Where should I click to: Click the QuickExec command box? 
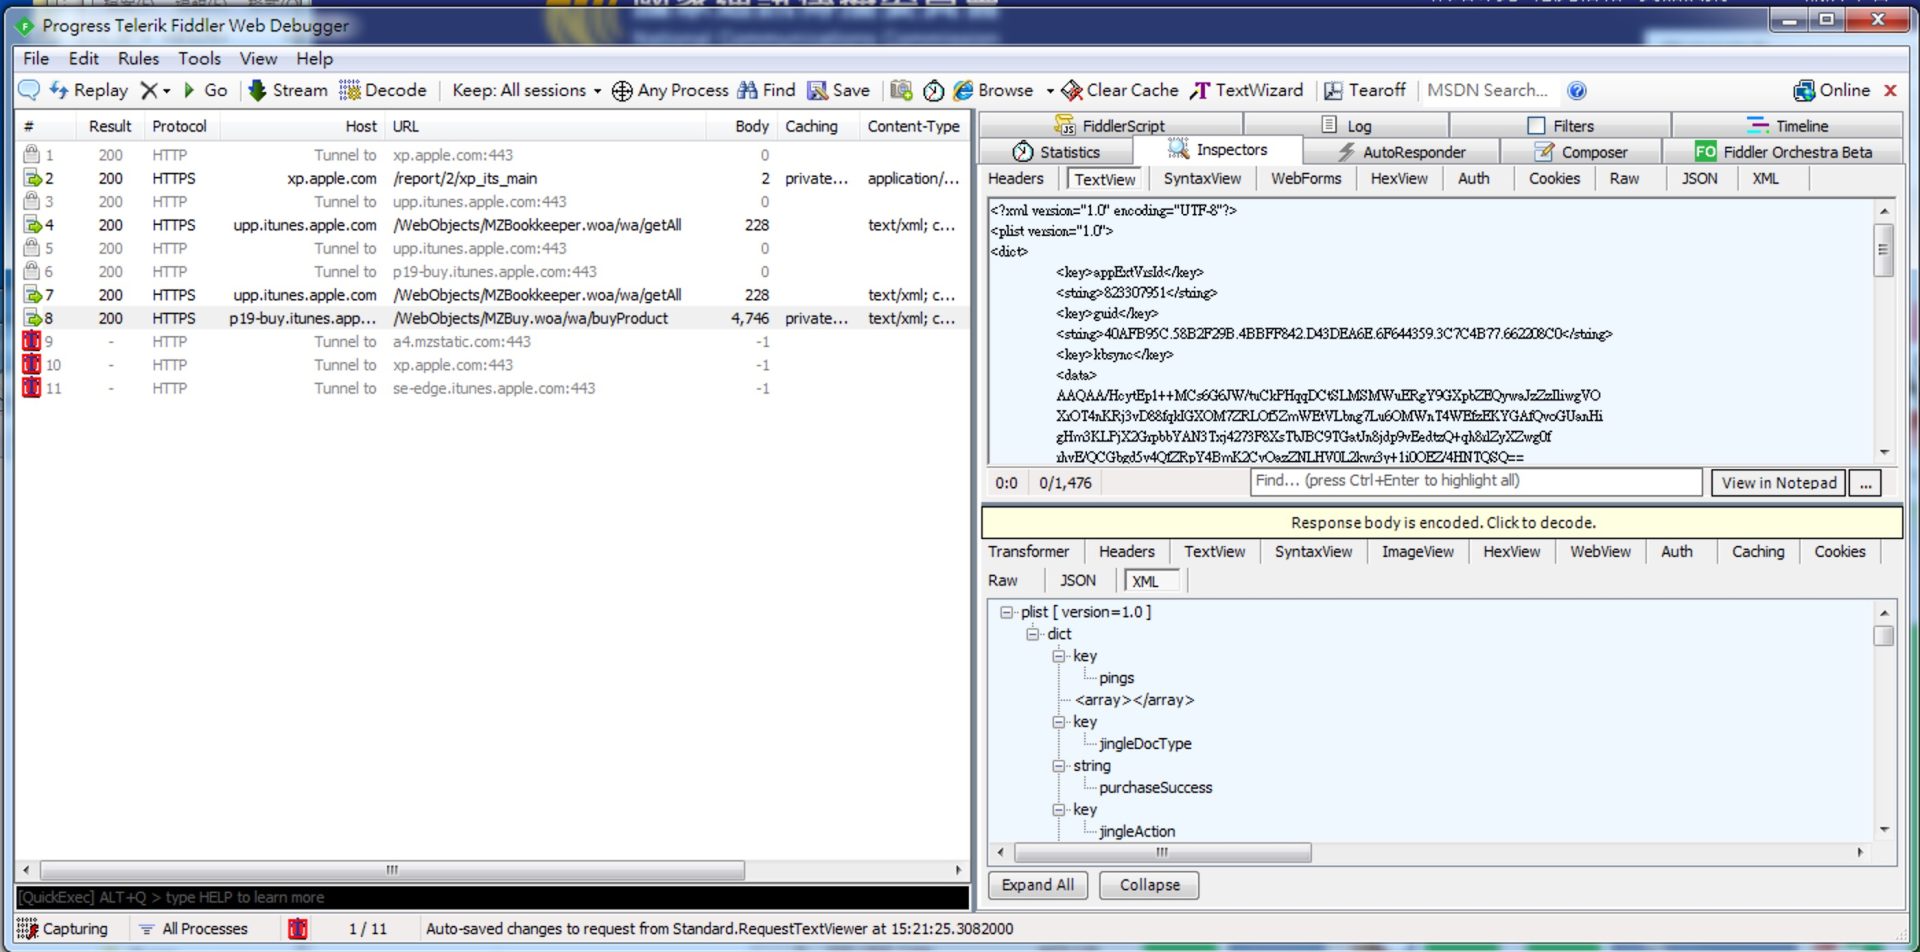[x=492, y=897]
